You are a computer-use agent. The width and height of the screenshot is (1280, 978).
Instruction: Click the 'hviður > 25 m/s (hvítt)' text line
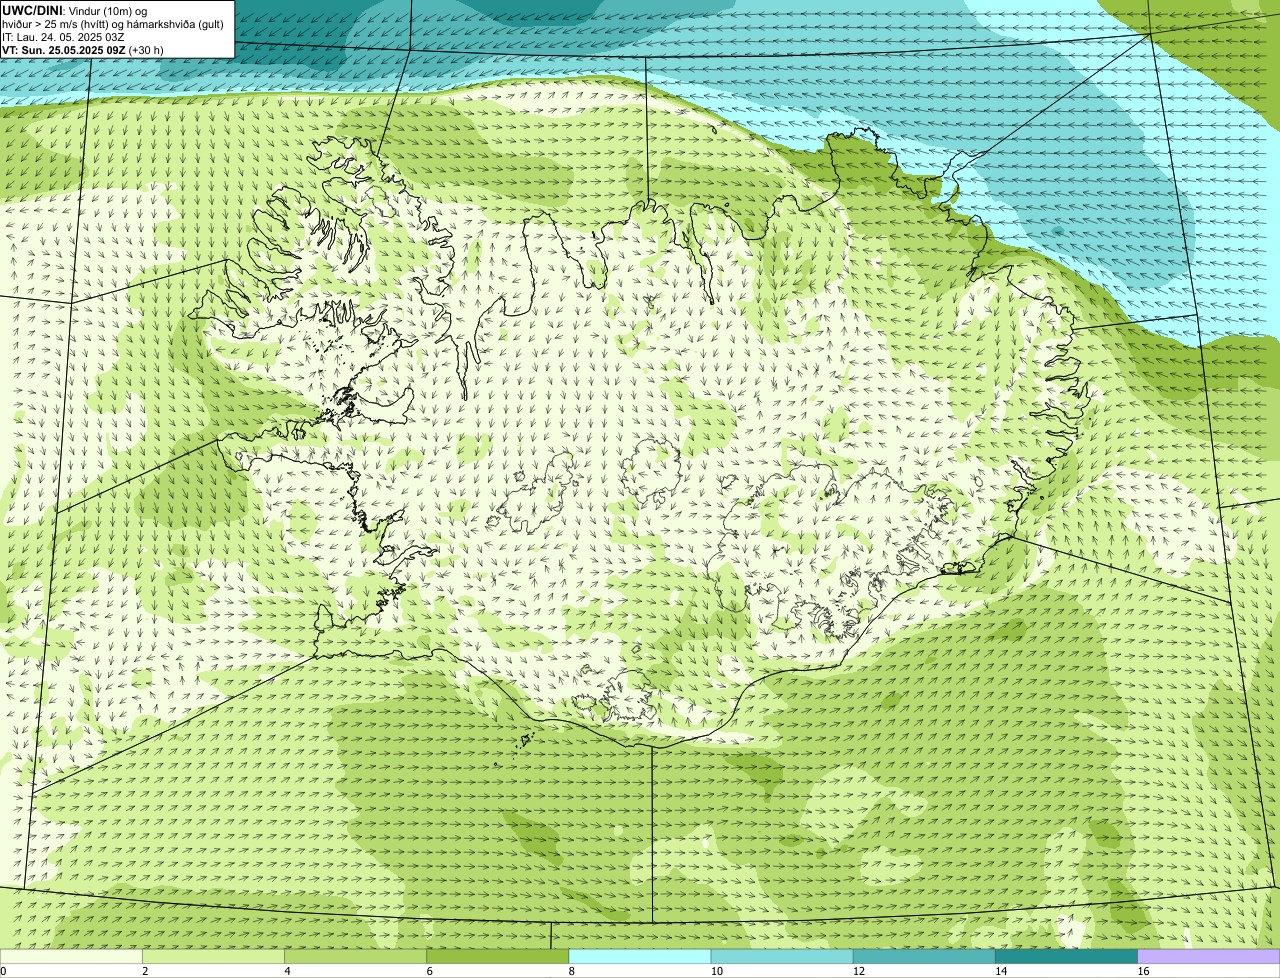tap(113, 24)
